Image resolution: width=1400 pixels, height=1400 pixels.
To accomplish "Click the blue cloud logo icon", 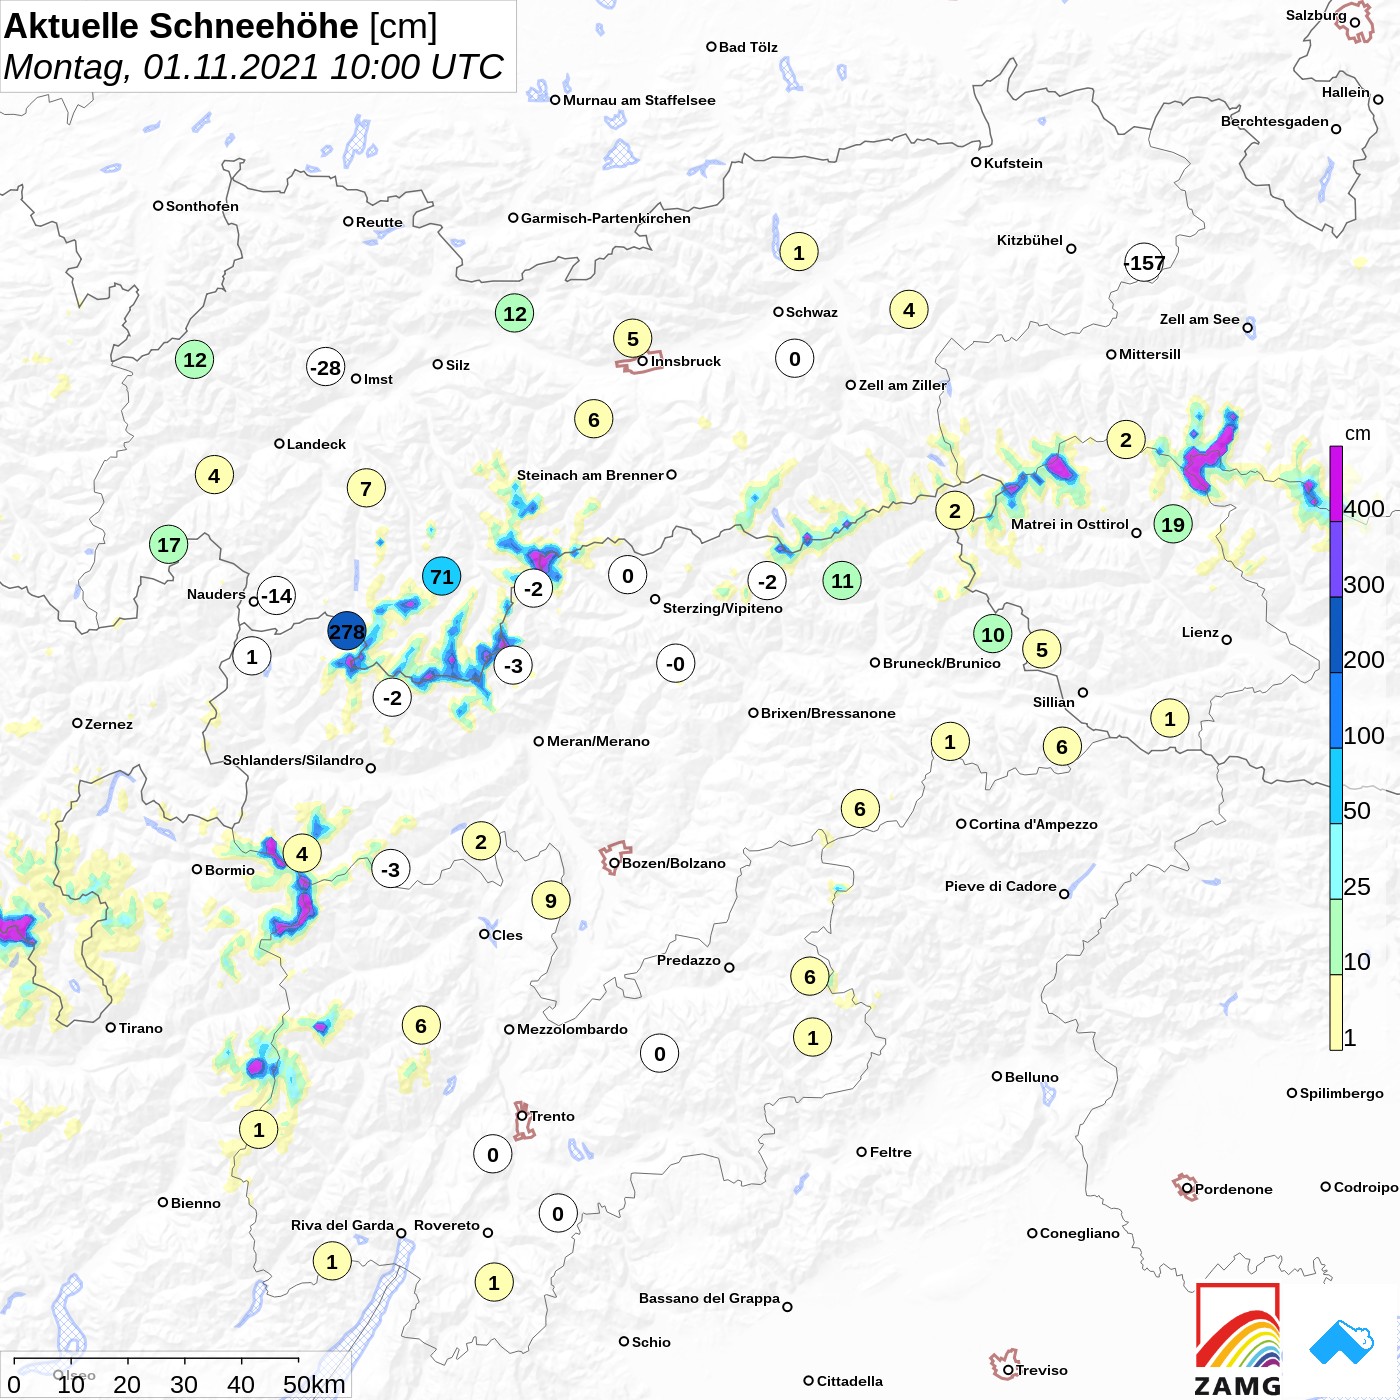I will click(1342, 1342).
